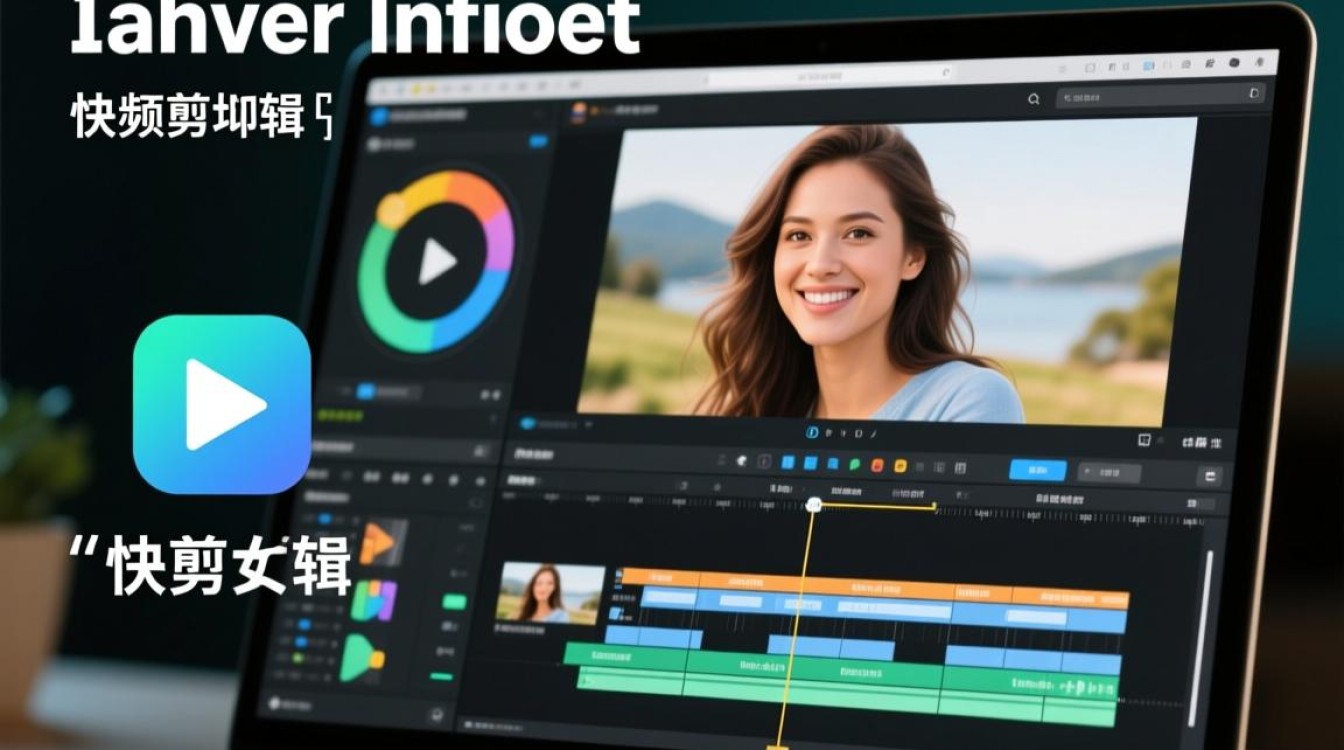Select the first clip on the dark green track
1344x750 pixels.
625,655
